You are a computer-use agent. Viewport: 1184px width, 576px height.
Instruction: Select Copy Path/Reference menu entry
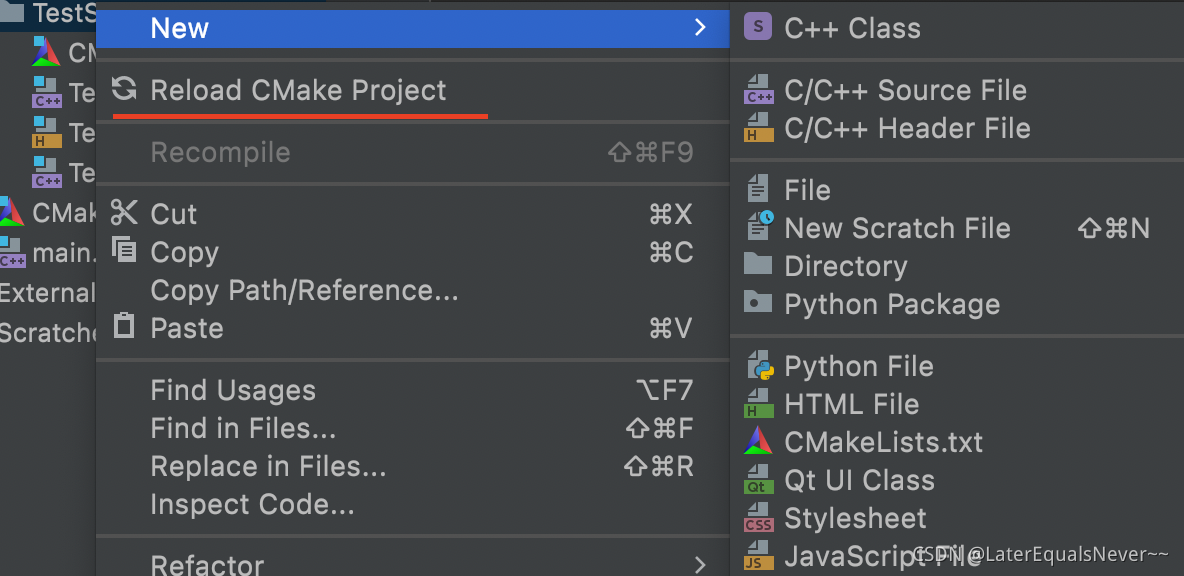coord(304,290)
